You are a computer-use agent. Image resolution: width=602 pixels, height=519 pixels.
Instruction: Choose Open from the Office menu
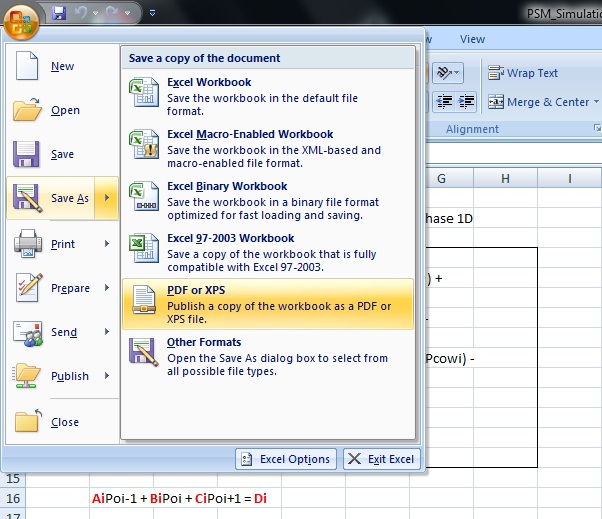click(62, 110)
